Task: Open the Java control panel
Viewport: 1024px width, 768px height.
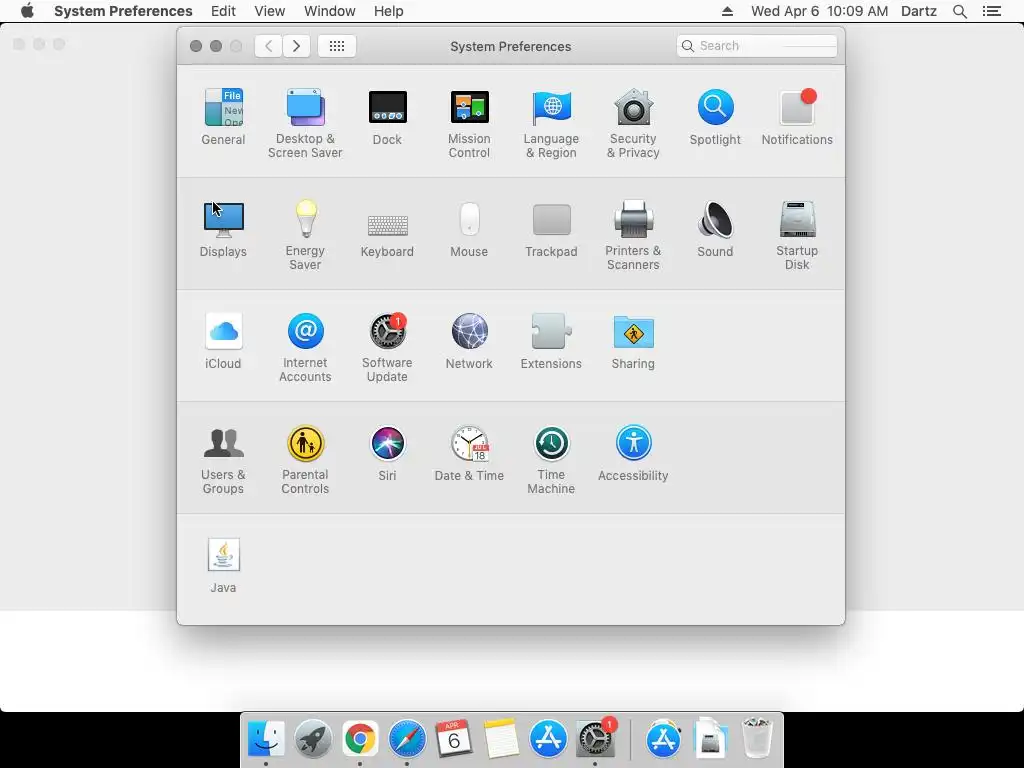Action: point(223,566)
